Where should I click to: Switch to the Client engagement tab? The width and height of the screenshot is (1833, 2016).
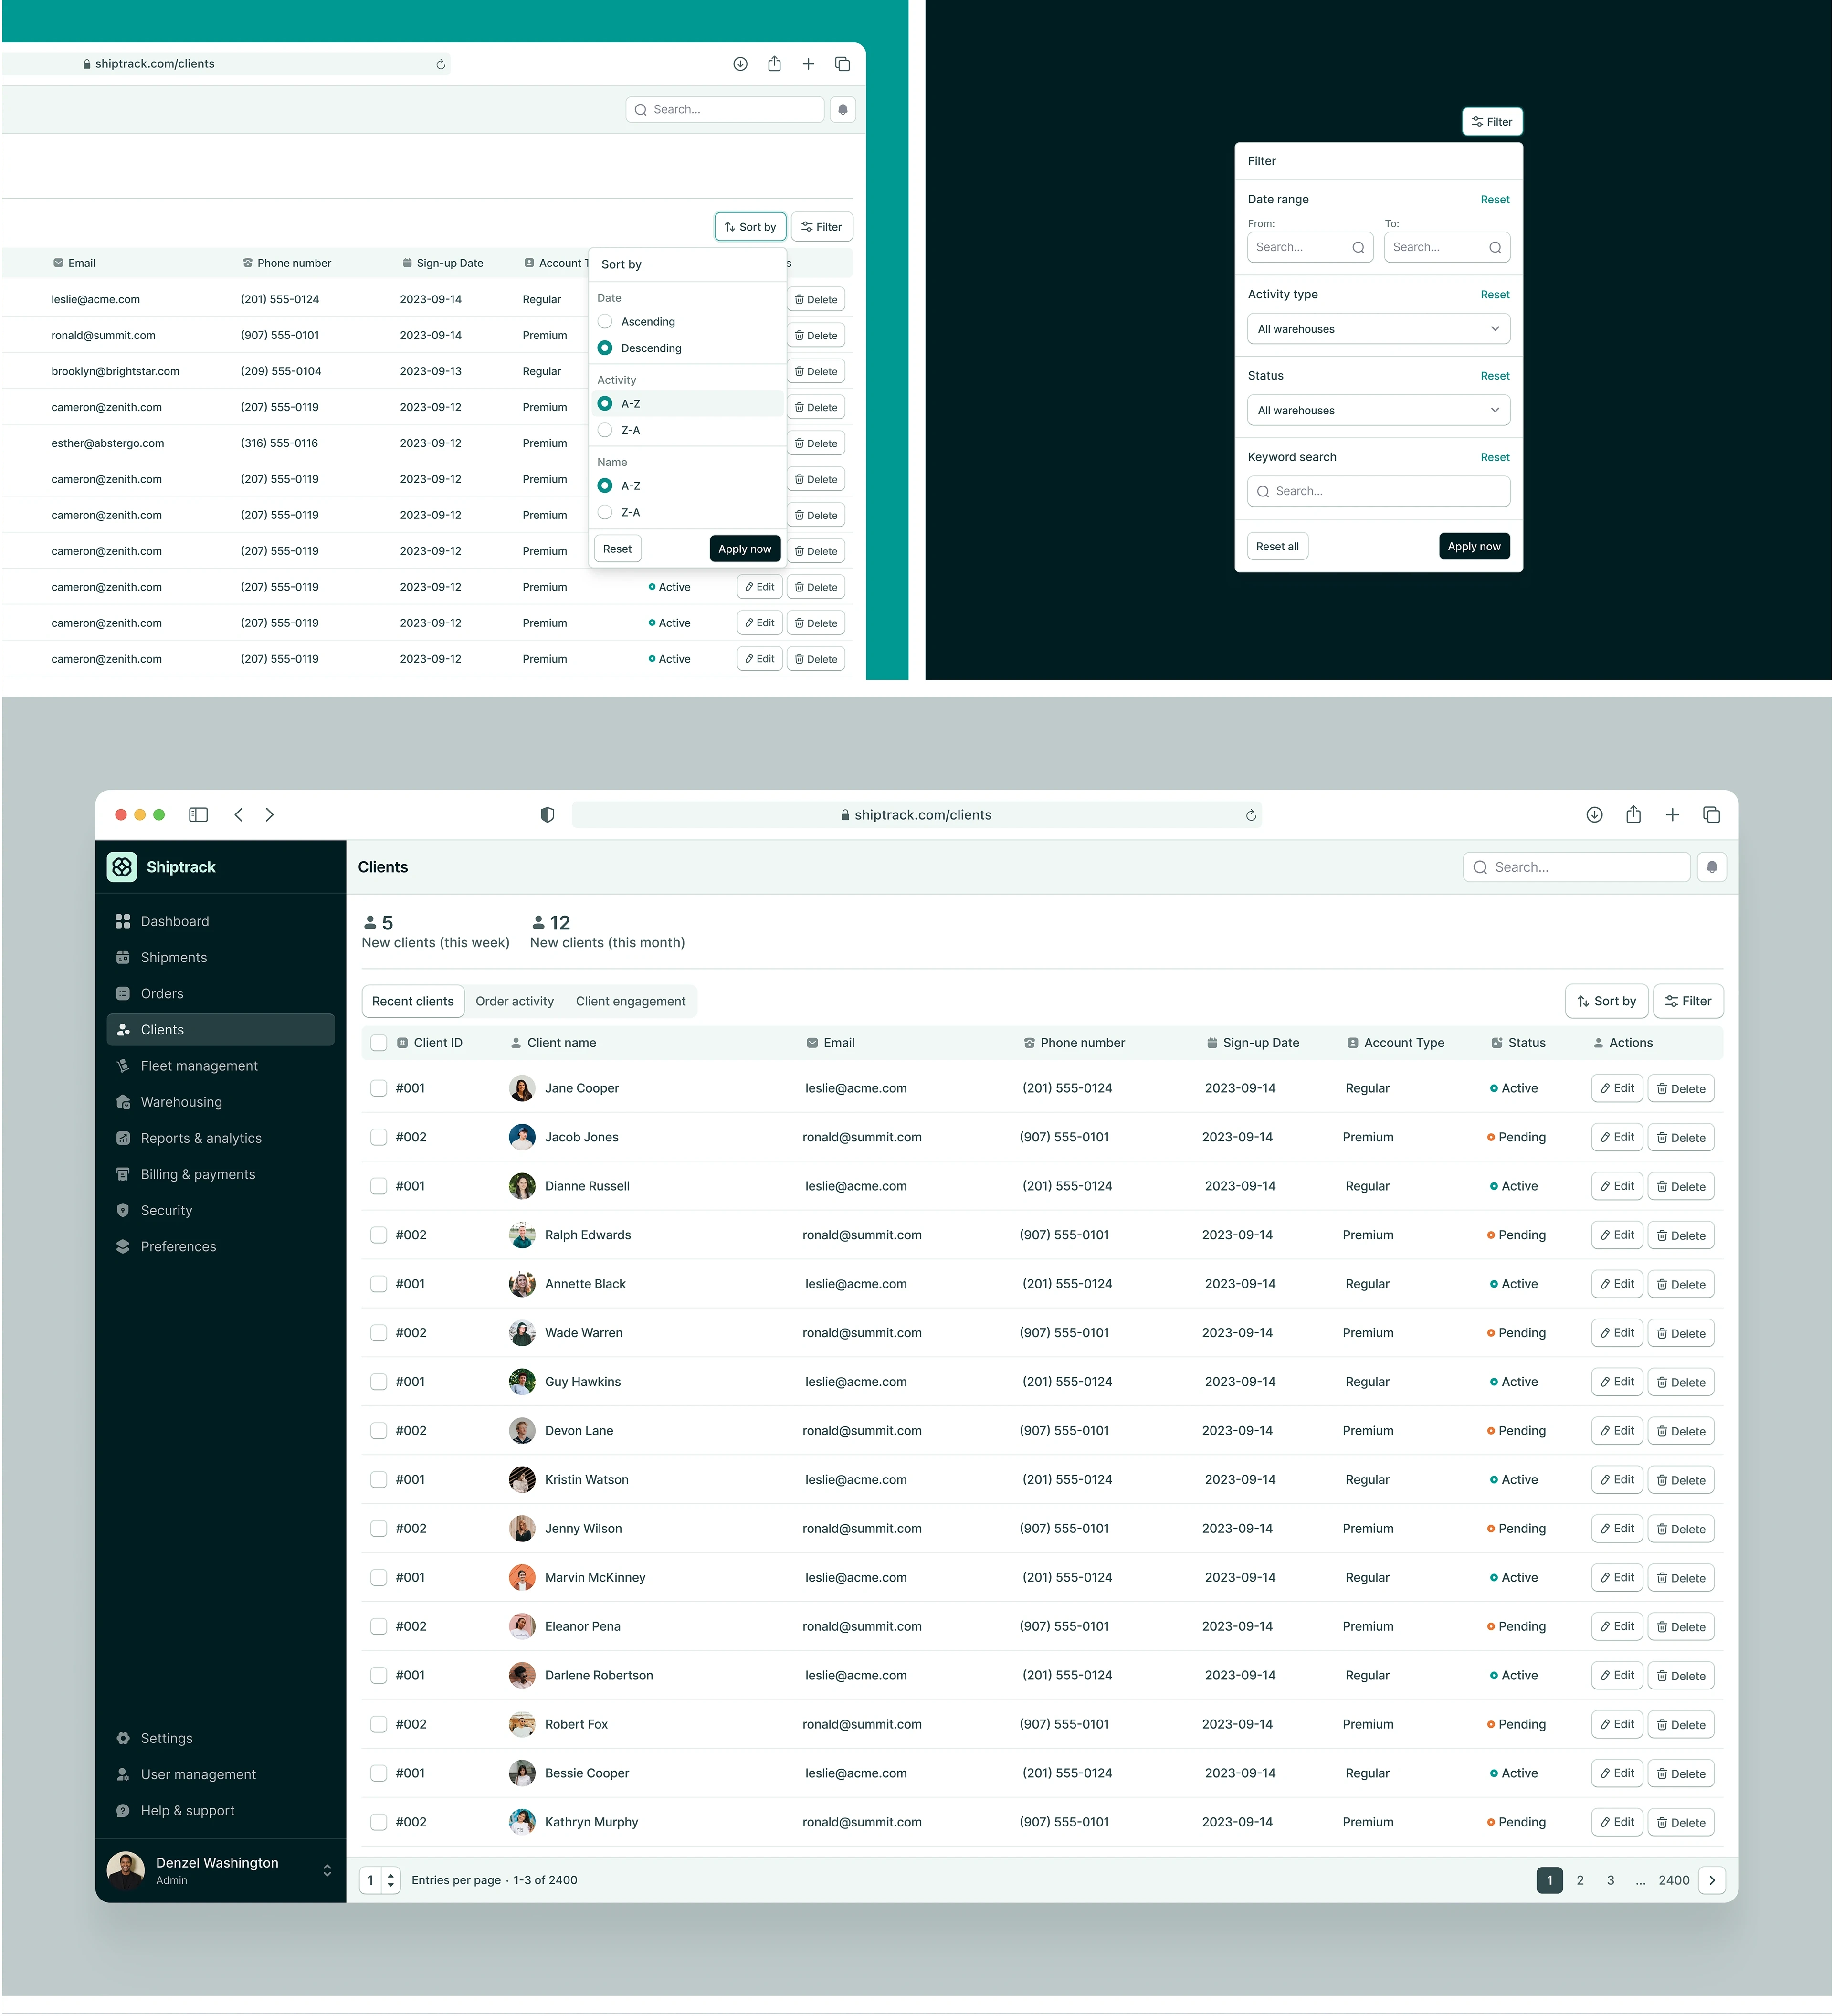coord(630,1001)
